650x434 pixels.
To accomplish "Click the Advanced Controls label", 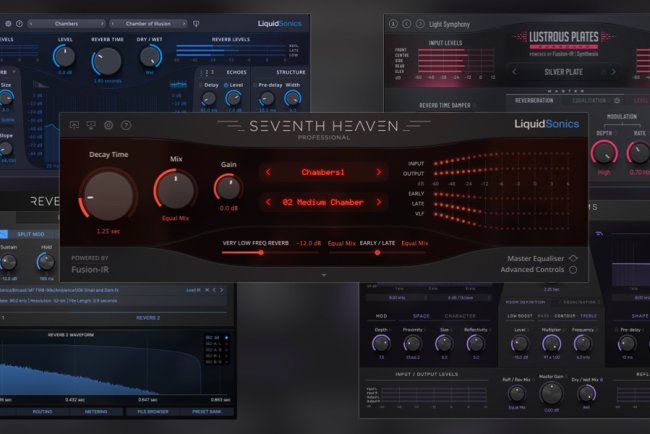I will point(532,269).
